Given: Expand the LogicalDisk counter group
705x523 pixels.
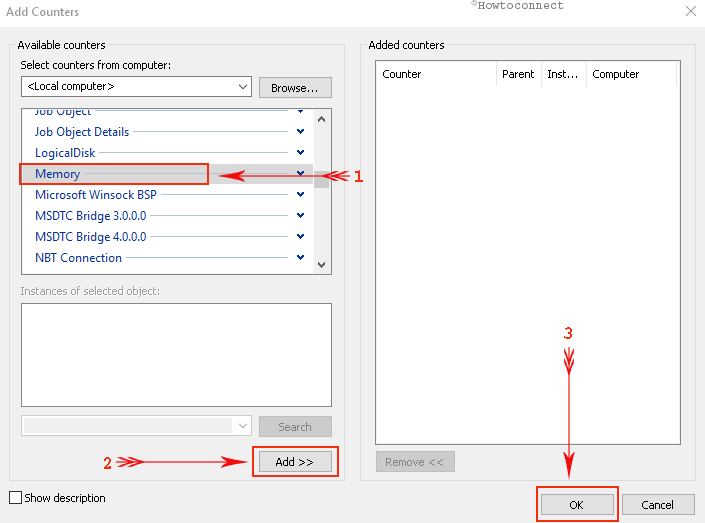Looking at the screenshot, I should pos(300,152).
